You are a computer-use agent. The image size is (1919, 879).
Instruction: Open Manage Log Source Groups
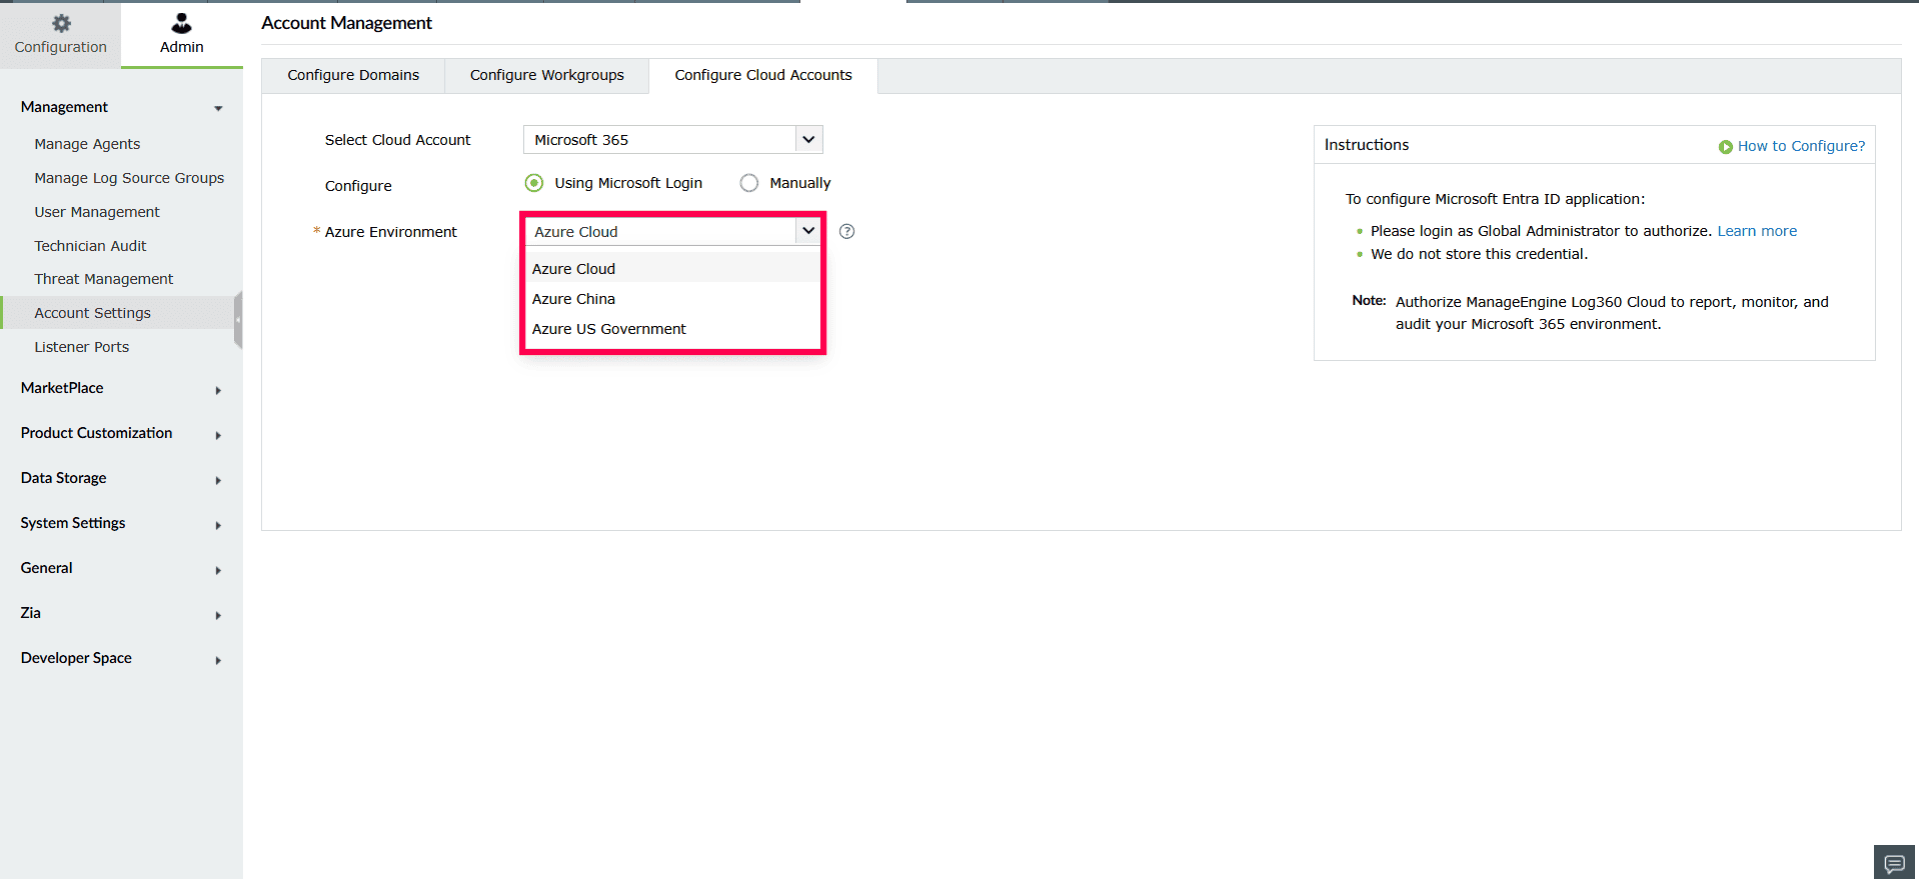129,178
